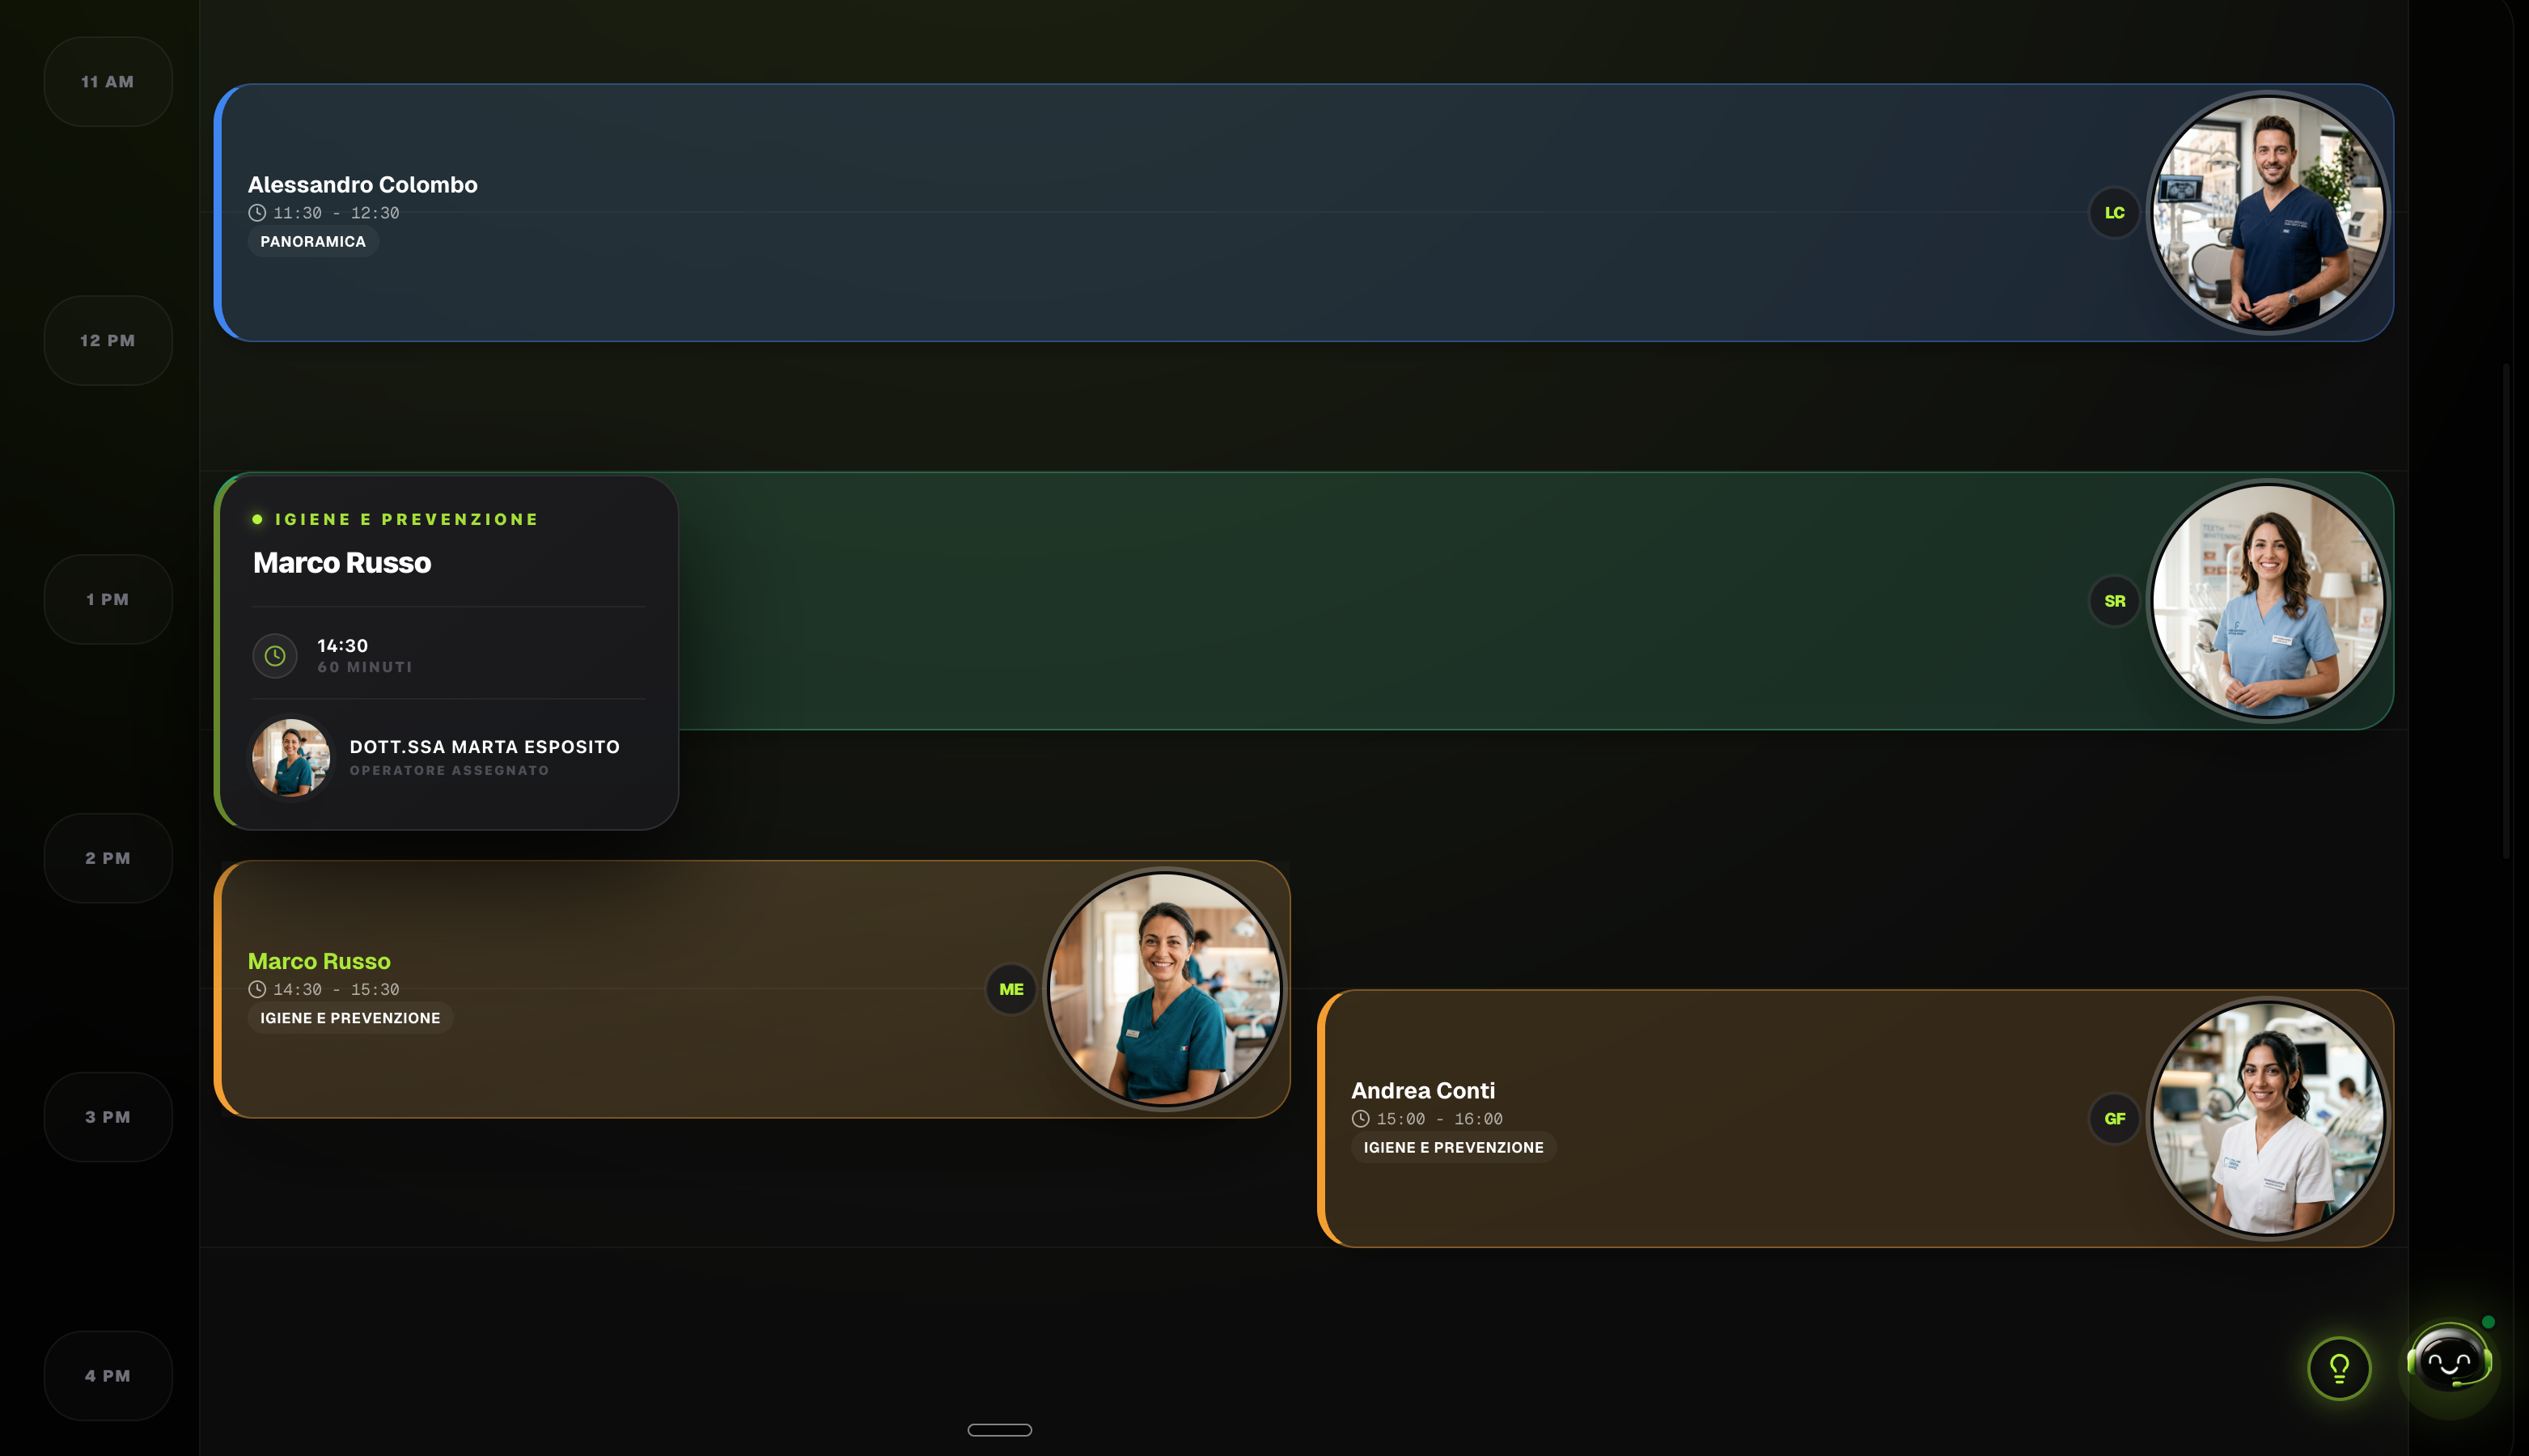Click the GF operator initials badge
2529x1456 pixels.
(2114, 1118)
